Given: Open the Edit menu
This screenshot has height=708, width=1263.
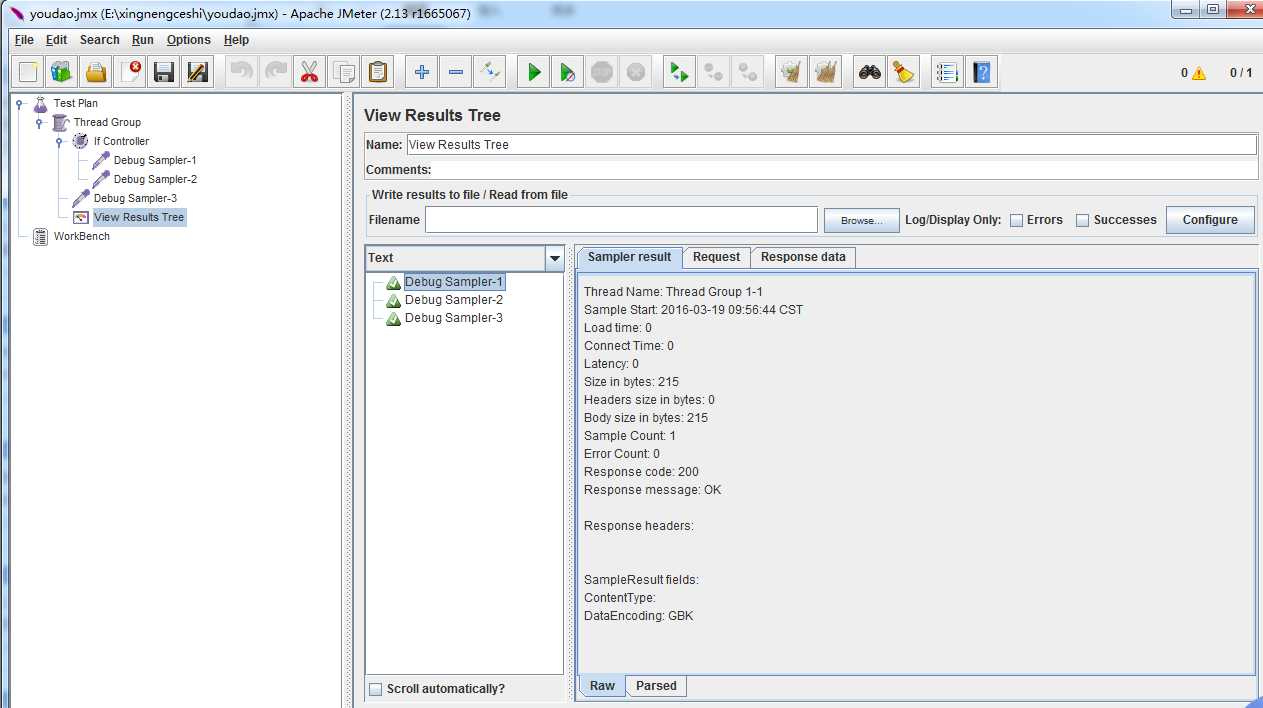Looking at the screenshot, I should [x=56, y=40].
